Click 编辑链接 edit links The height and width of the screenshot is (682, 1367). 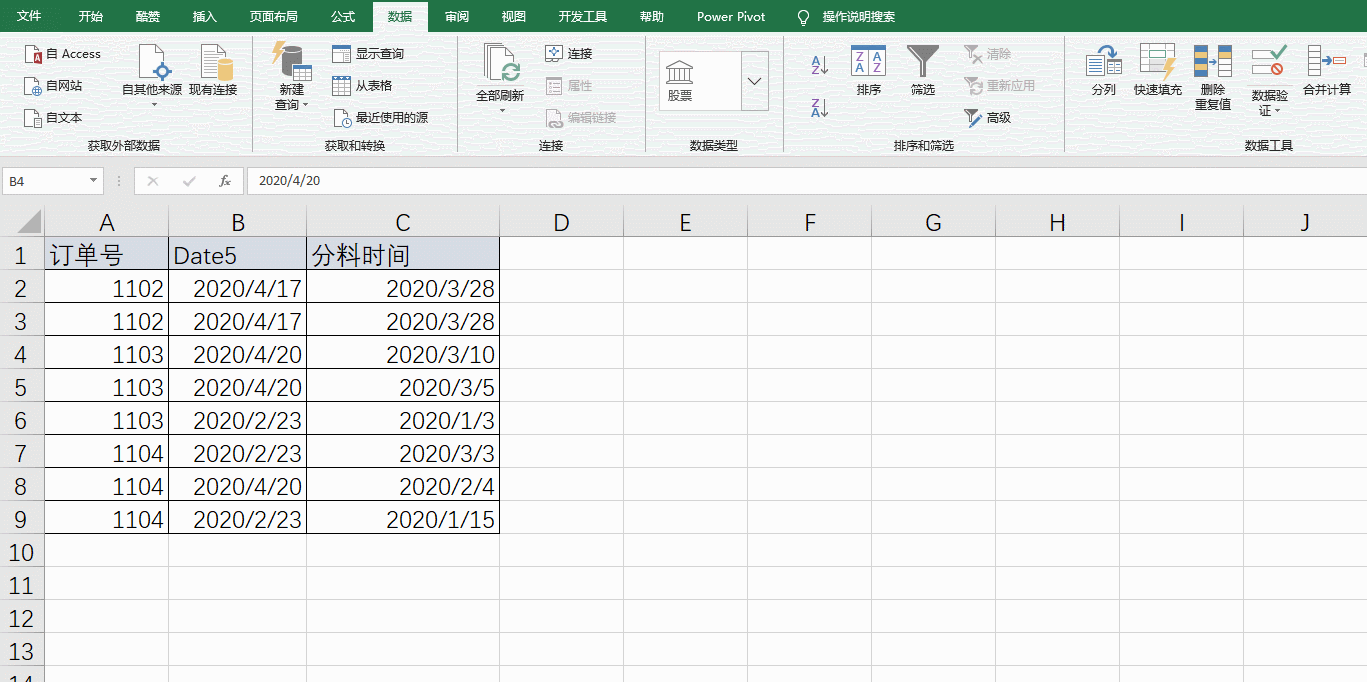[581, 118]
